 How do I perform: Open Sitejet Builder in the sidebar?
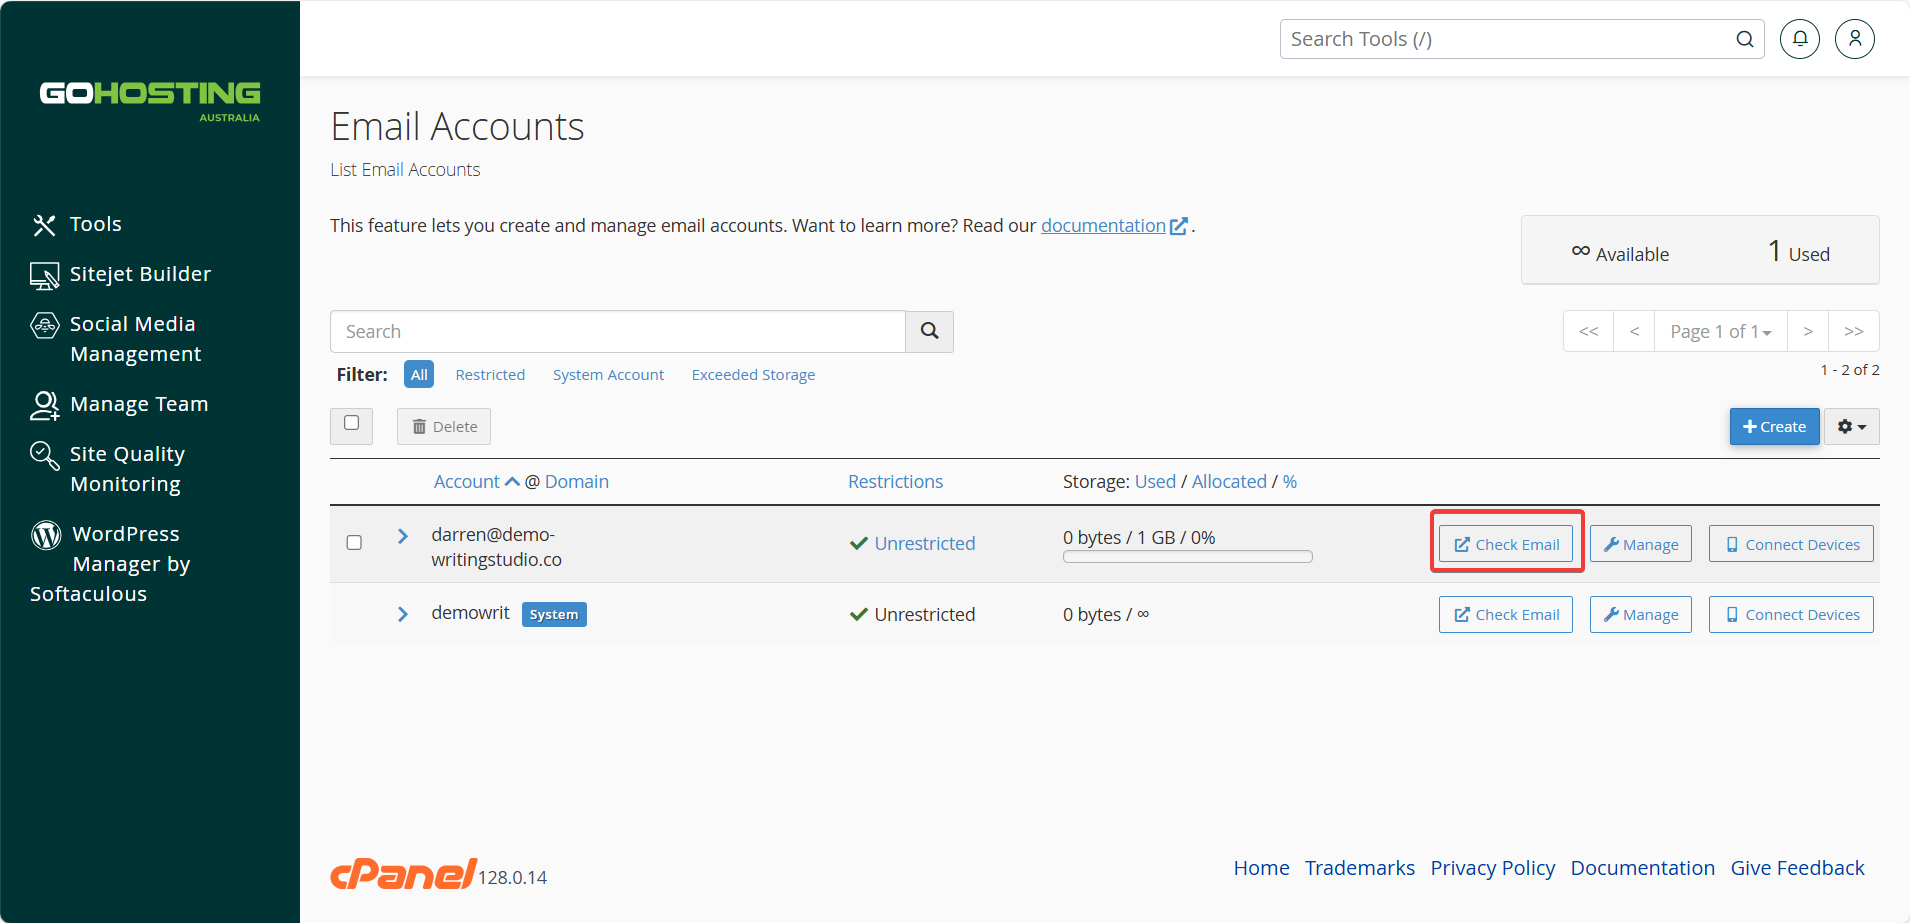121,274
